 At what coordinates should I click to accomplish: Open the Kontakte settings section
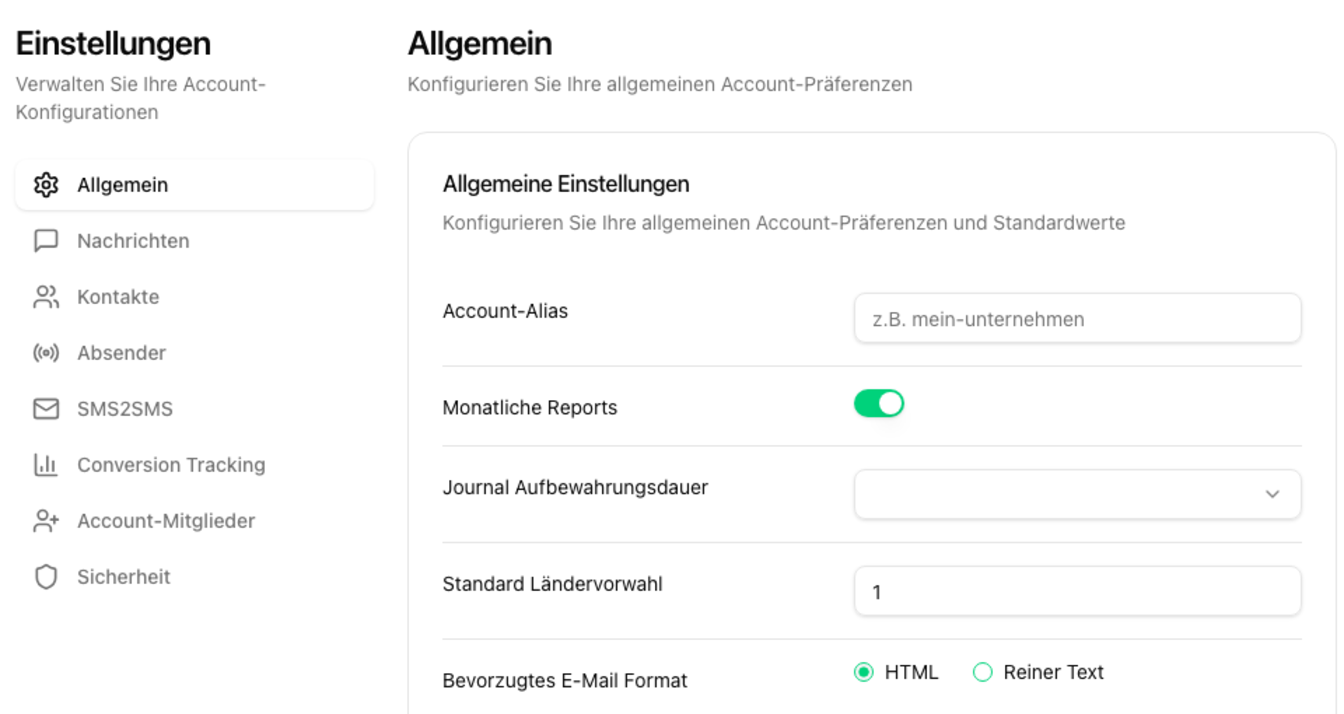coord(118,297)
